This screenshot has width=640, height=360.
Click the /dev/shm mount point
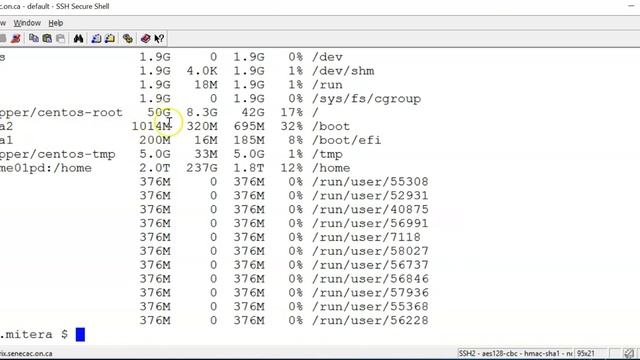tap(343, 71)
